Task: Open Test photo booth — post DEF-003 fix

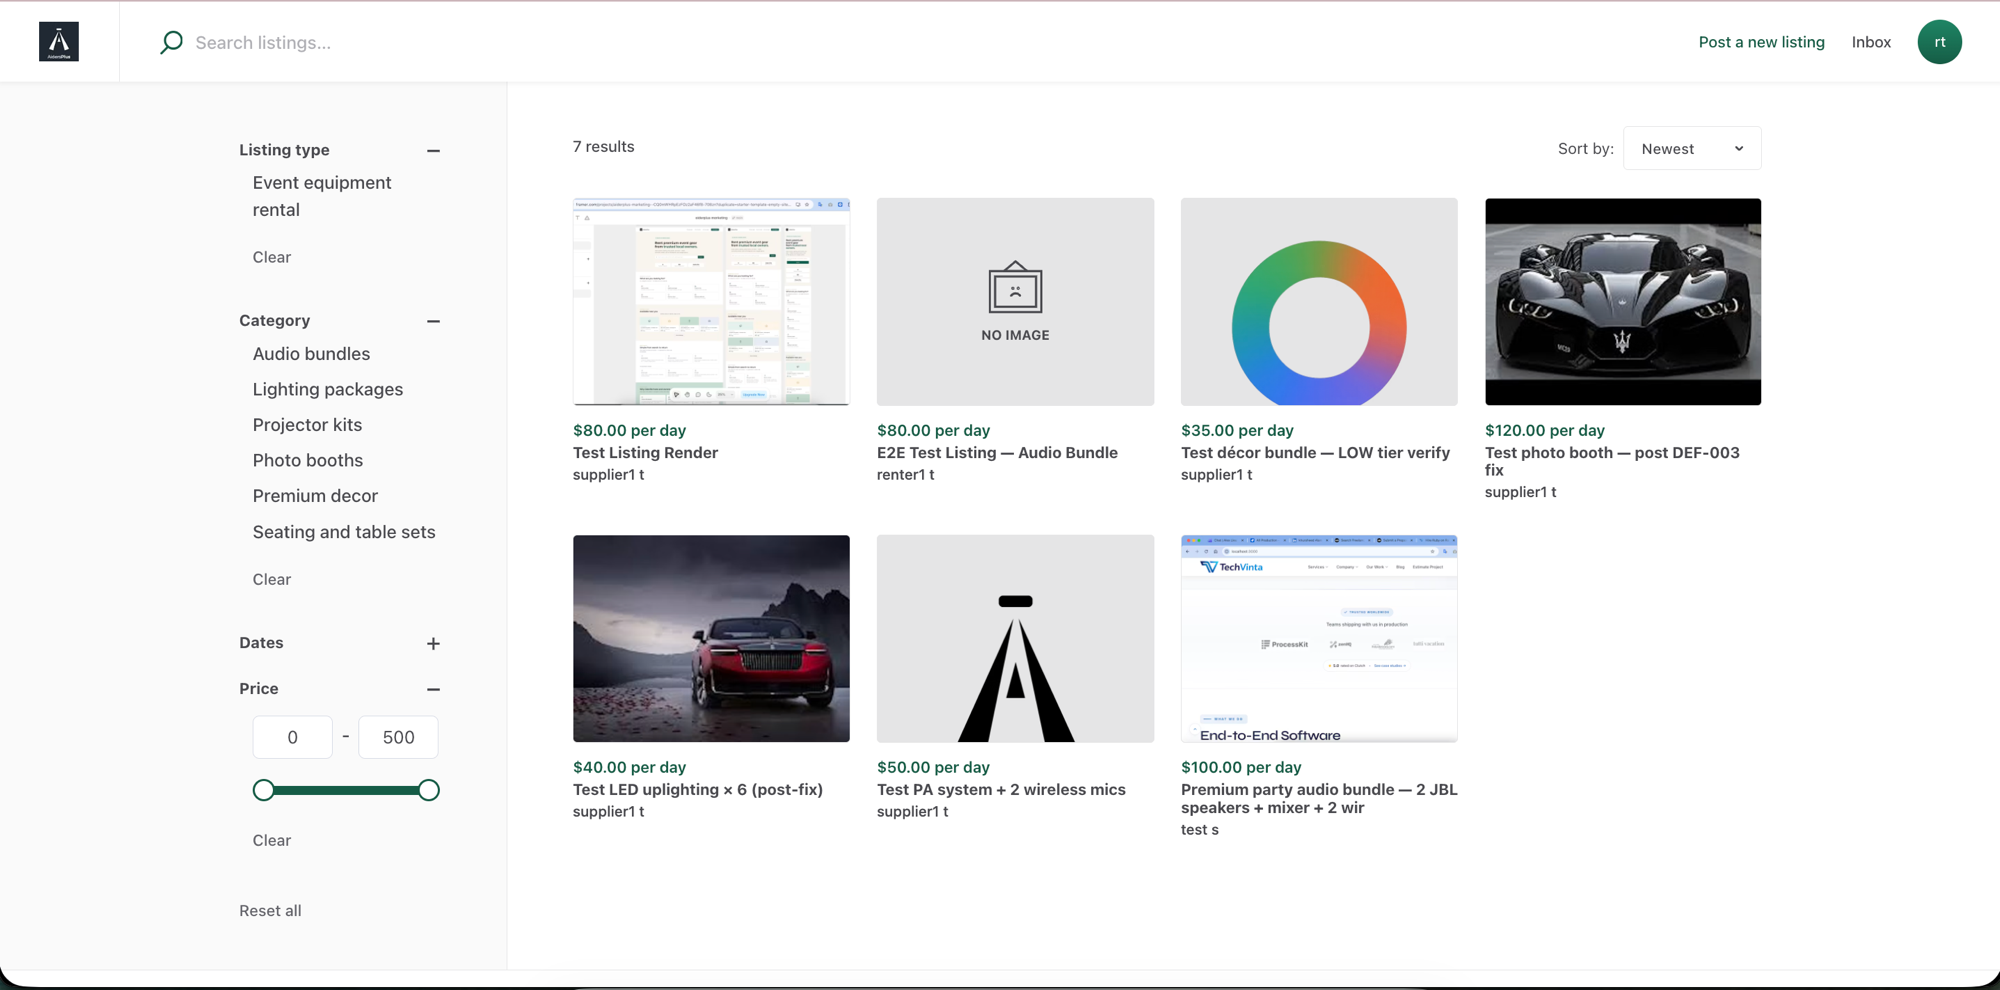Action: [x=1612, y=461]
